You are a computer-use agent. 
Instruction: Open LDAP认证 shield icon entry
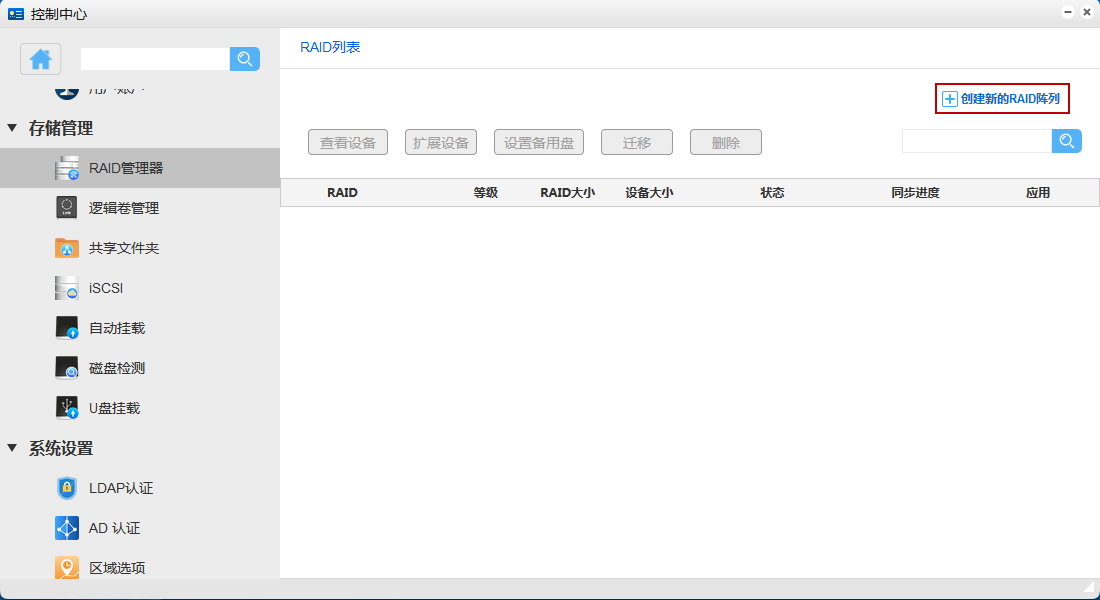pyautogui.click(x=67, y=488)
